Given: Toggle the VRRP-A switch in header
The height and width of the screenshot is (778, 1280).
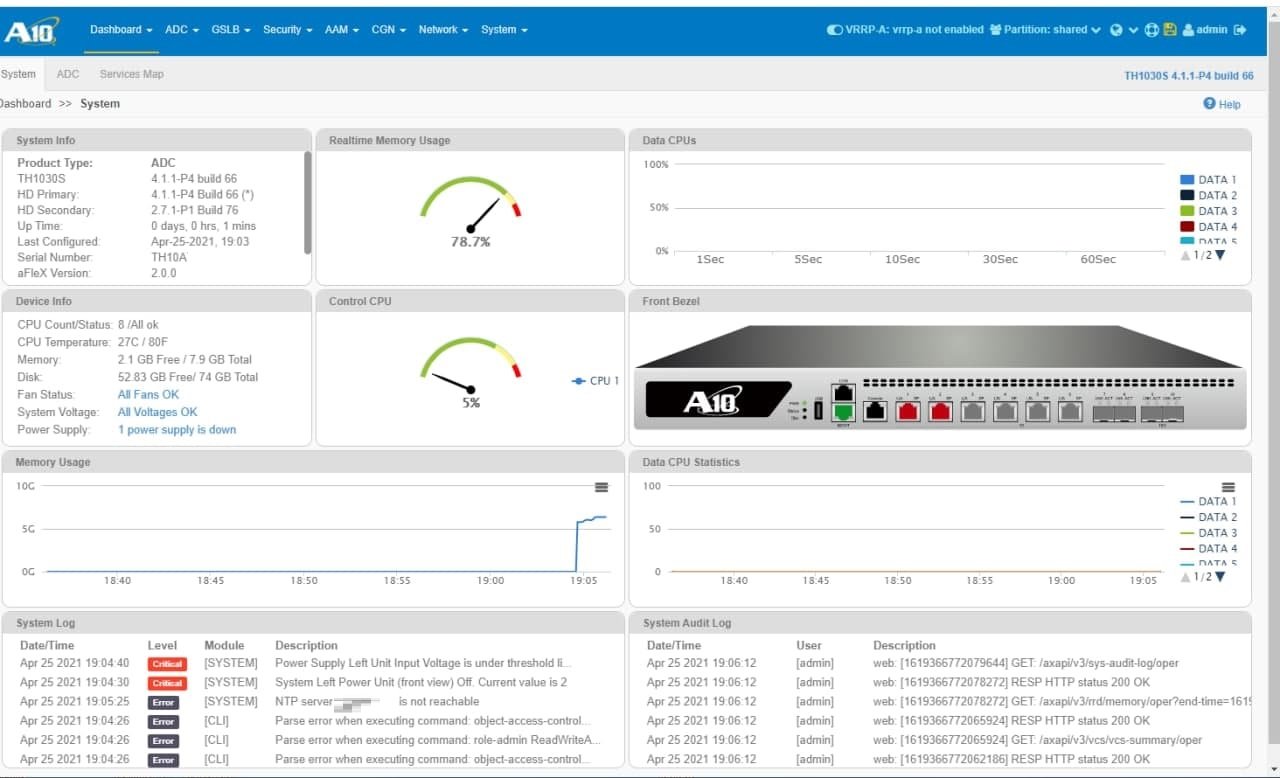Looking at the screenshot, I should point(834,30).
